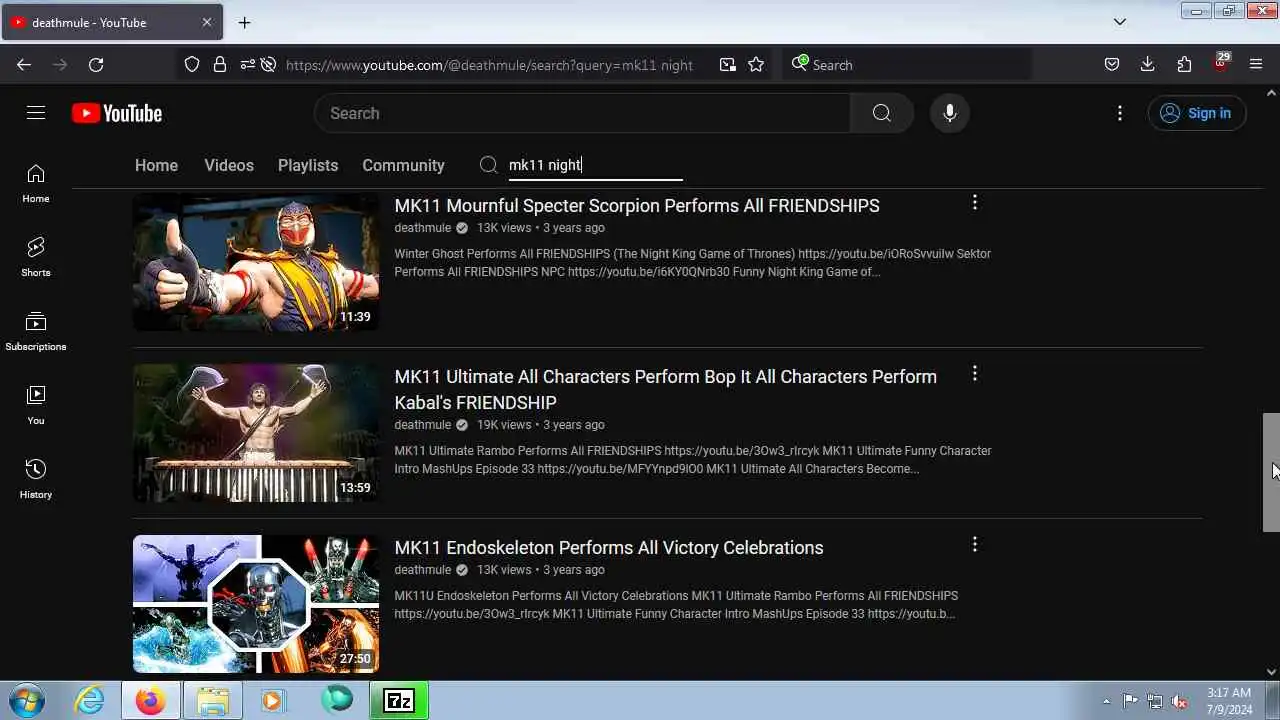The image size is (1280, 720).
Task: Switch to the channel Home tab
Action: pyautogui.click(x=156, y=165)
